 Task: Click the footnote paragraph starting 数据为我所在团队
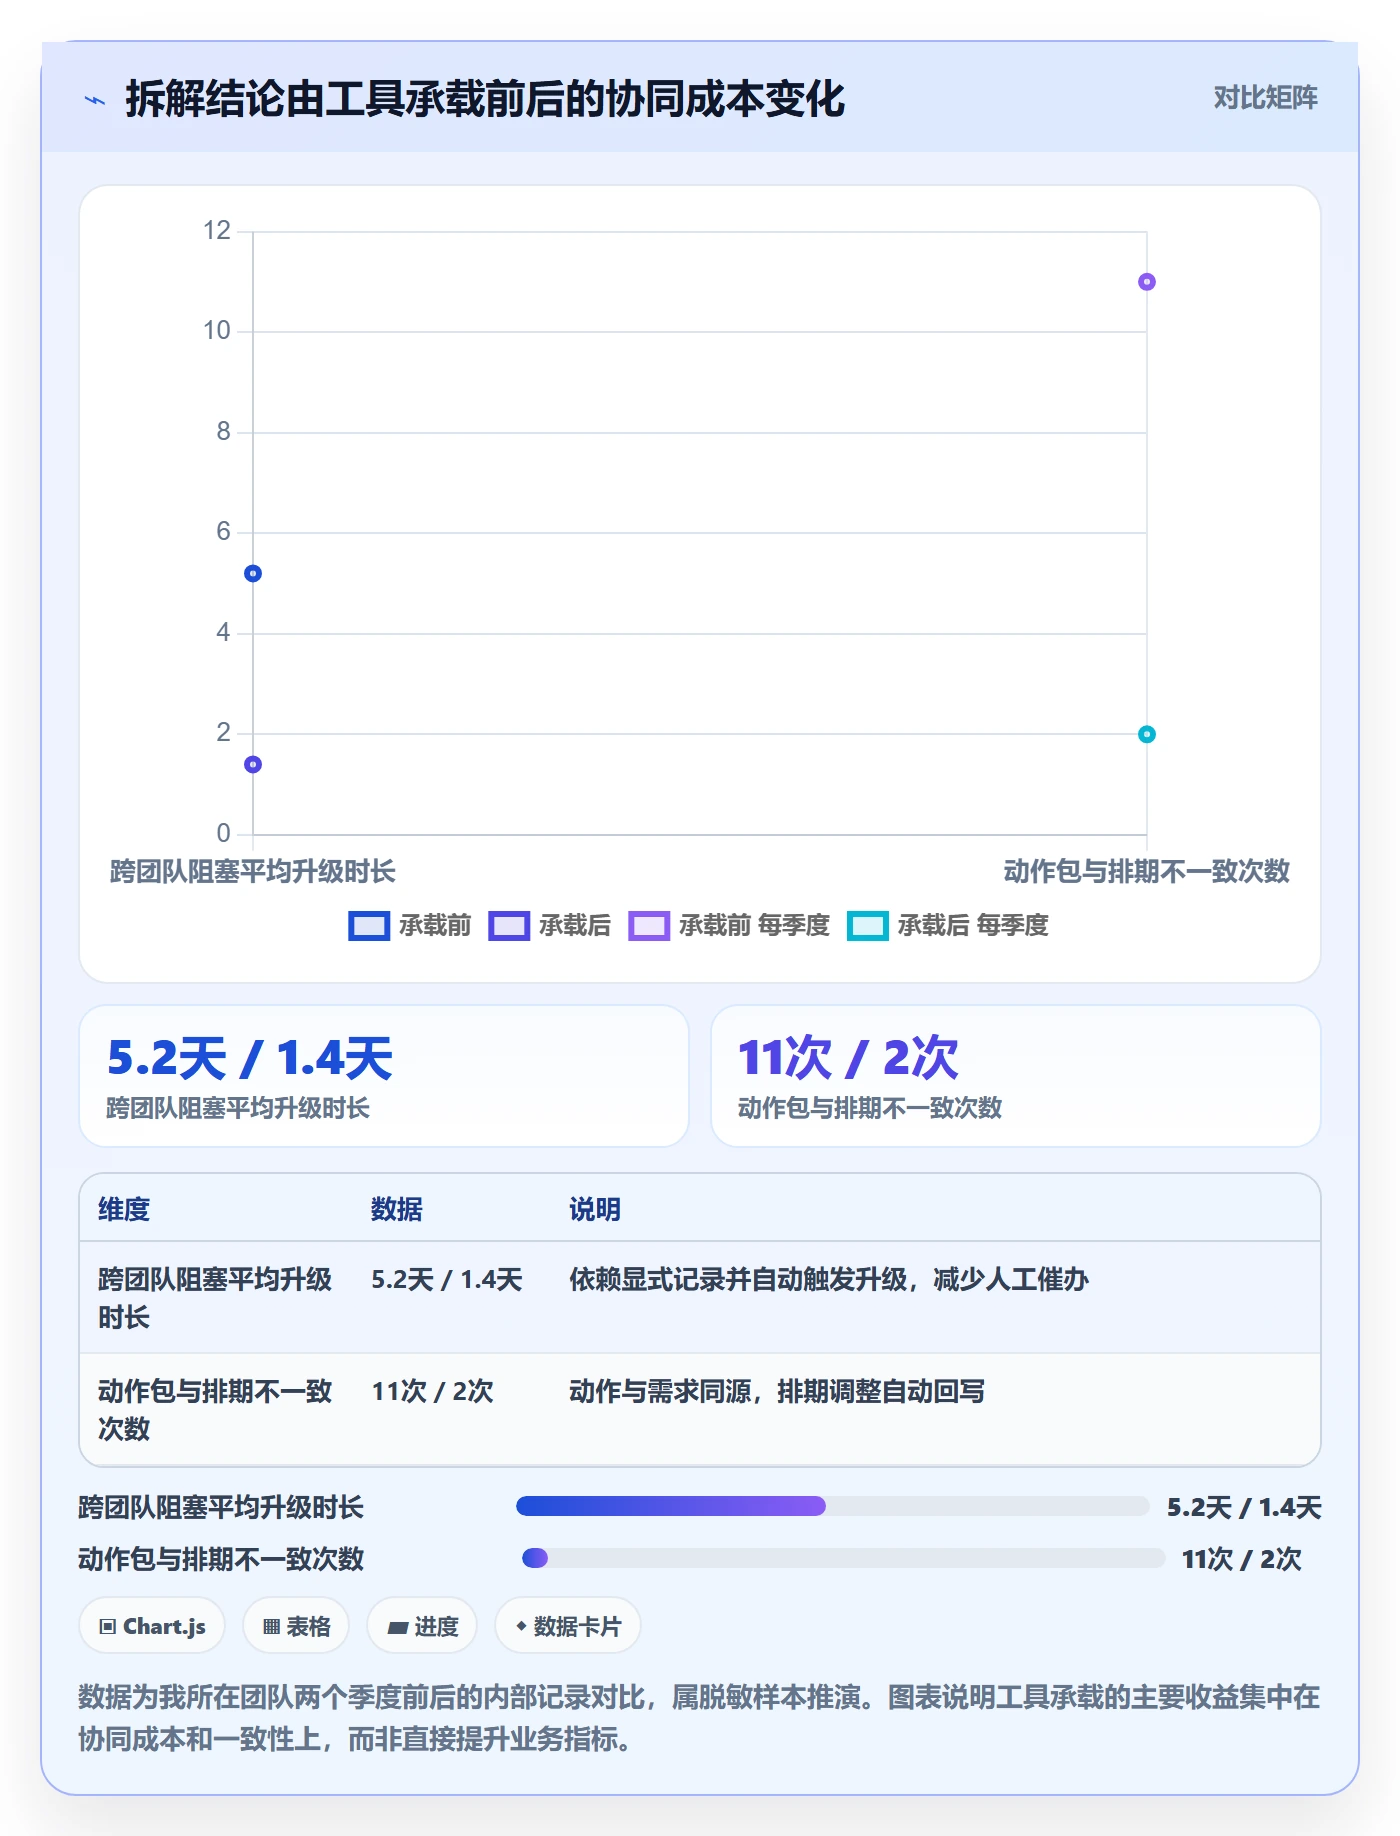click(x=699, y=1718)
